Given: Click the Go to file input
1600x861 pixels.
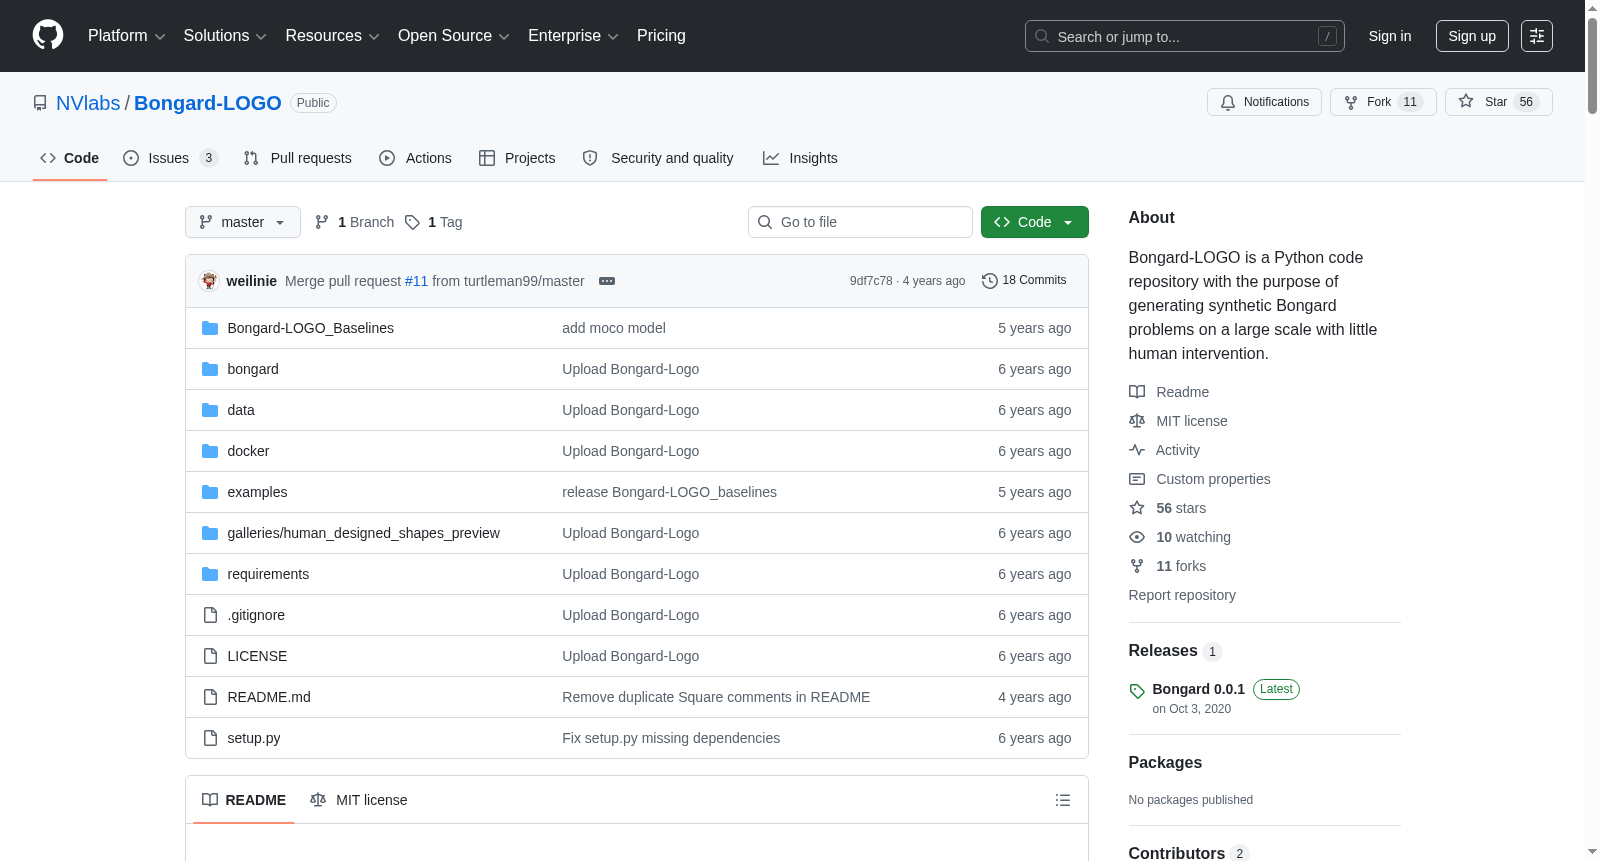Looking at the screenshot, I should point(860,222).
